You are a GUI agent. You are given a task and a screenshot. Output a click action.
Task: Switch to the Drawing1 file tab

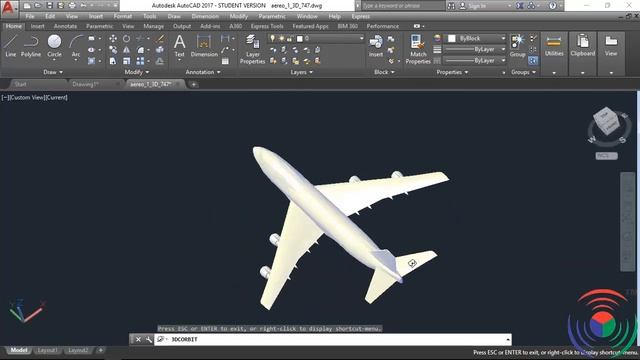85,84
